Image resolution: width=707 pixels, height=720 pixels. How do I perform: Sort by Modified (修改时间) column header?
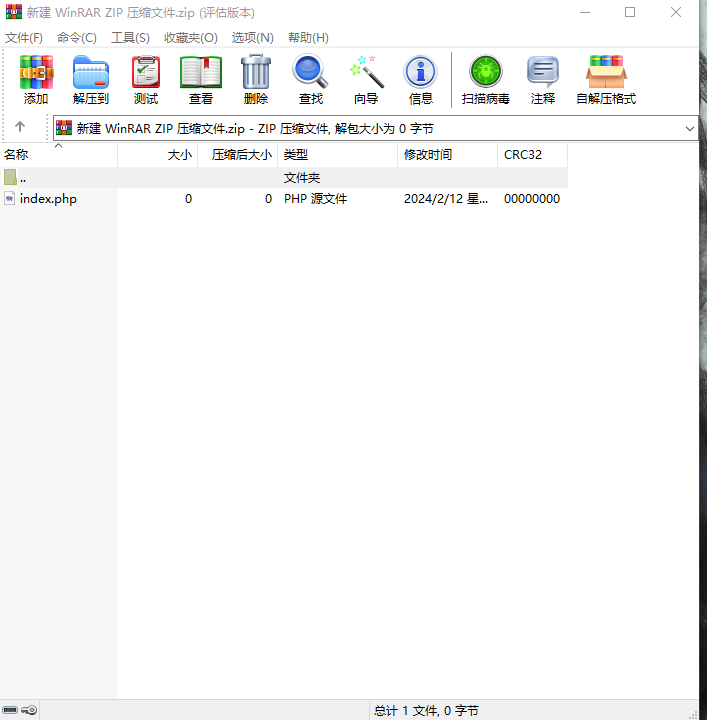[448, 155]
